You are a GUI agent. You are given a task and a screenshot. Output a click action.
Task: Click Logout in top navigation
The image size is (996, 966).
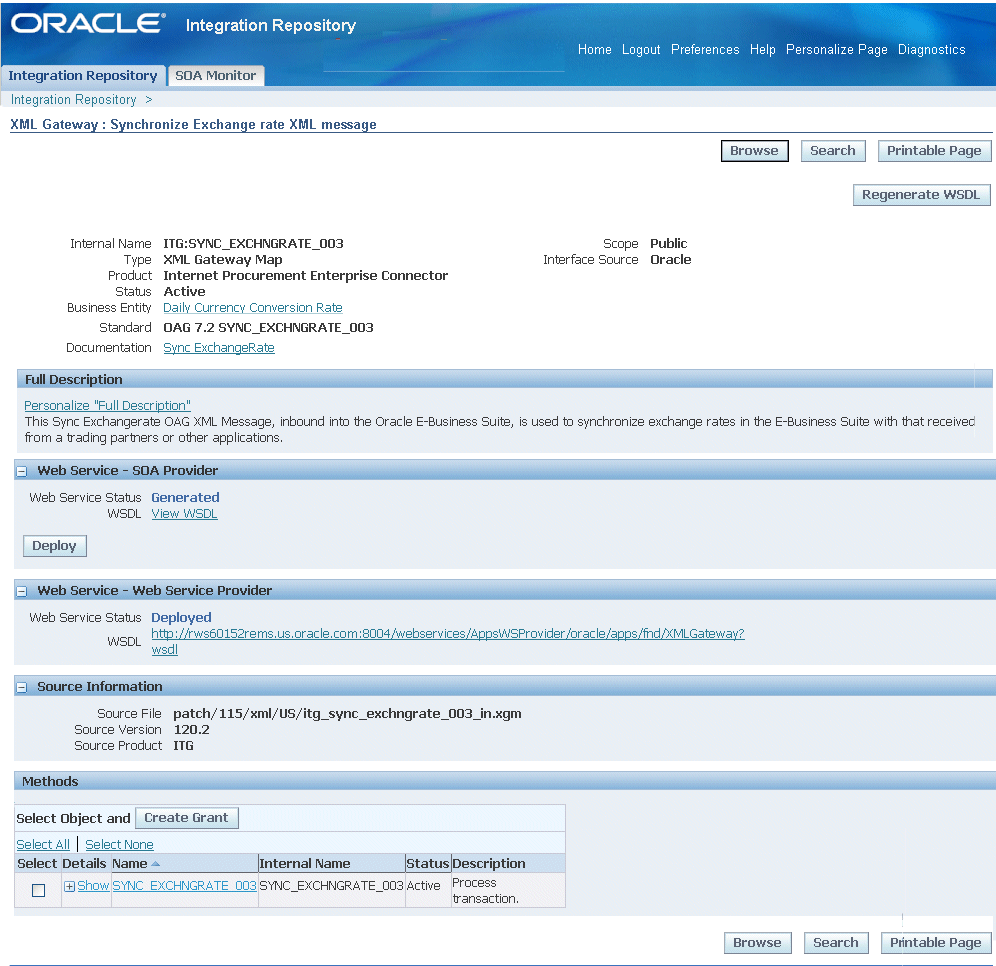(x=641, y=50)
